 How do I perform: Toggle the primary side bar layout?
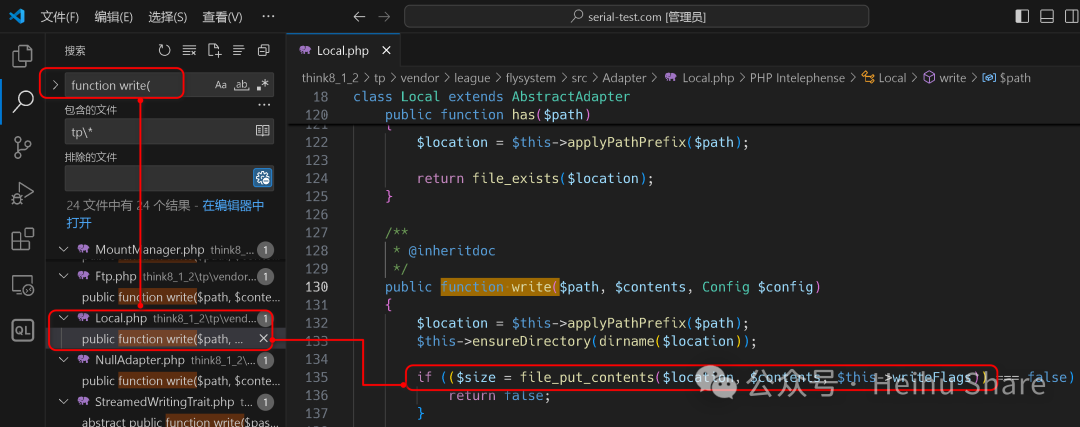(1023, 17)
